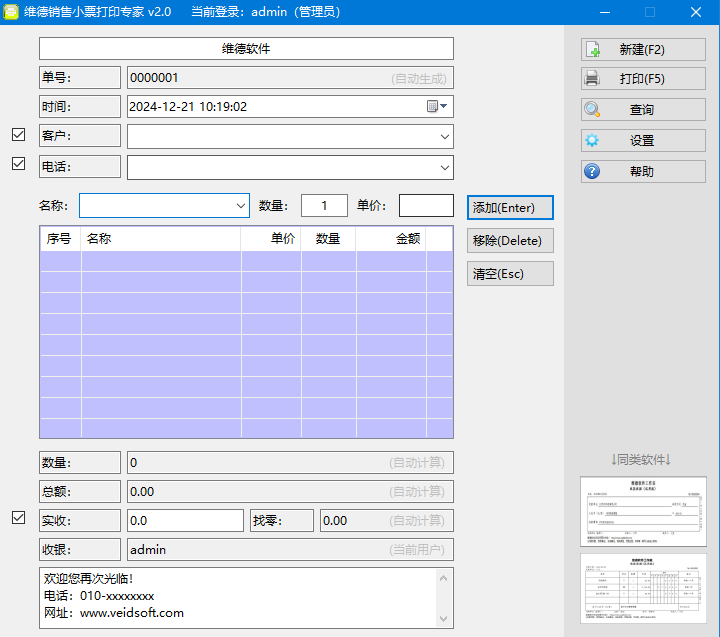Toggle the 电话 checkbox
The image size is (720, 637).
click(18, 164)
